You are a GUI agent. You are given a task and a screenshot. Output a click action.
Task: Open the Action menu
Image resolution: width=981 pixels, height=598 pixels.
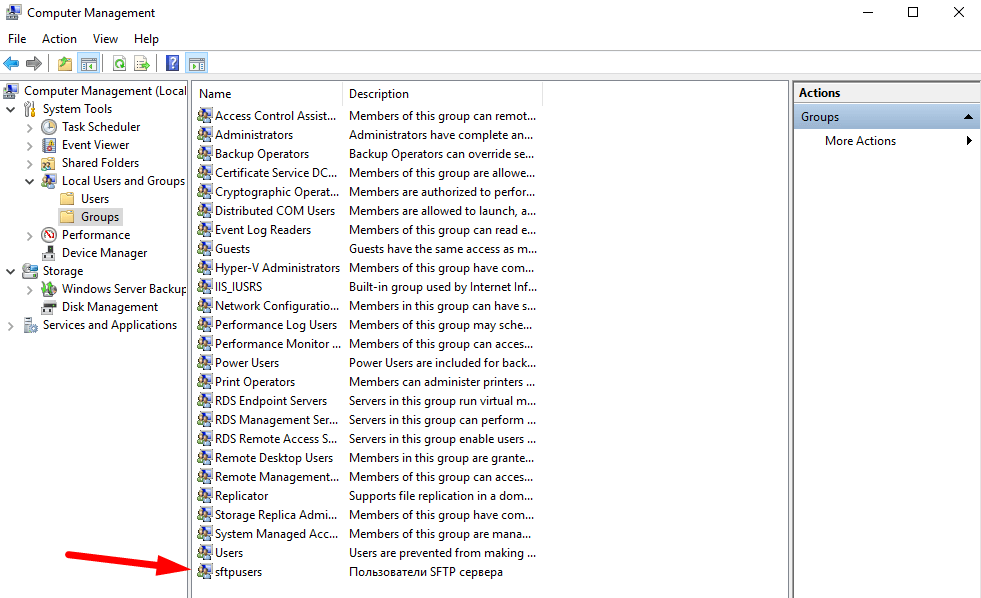(59, 39)
